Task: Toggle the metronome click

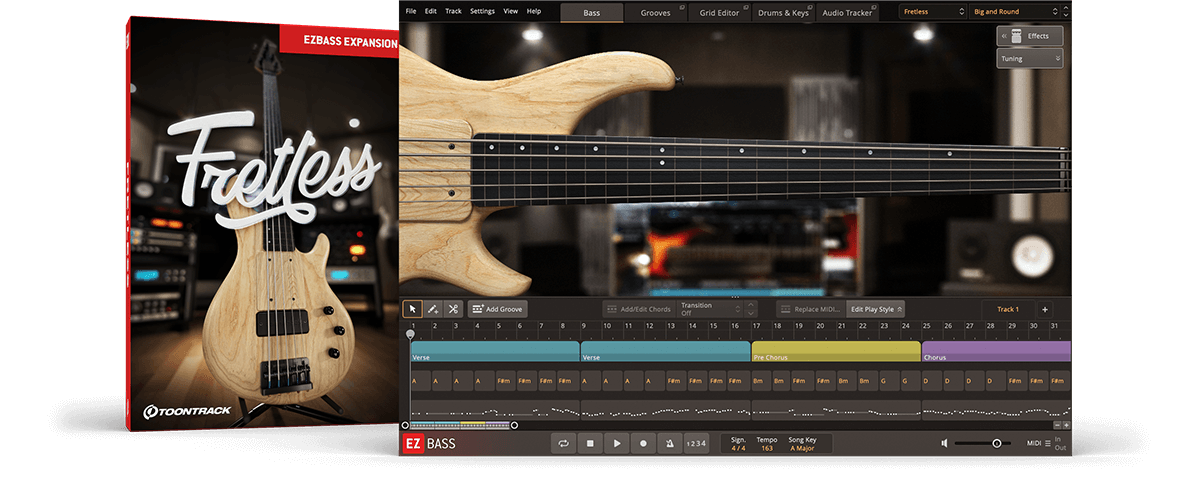Action: [x=669, y=443]
